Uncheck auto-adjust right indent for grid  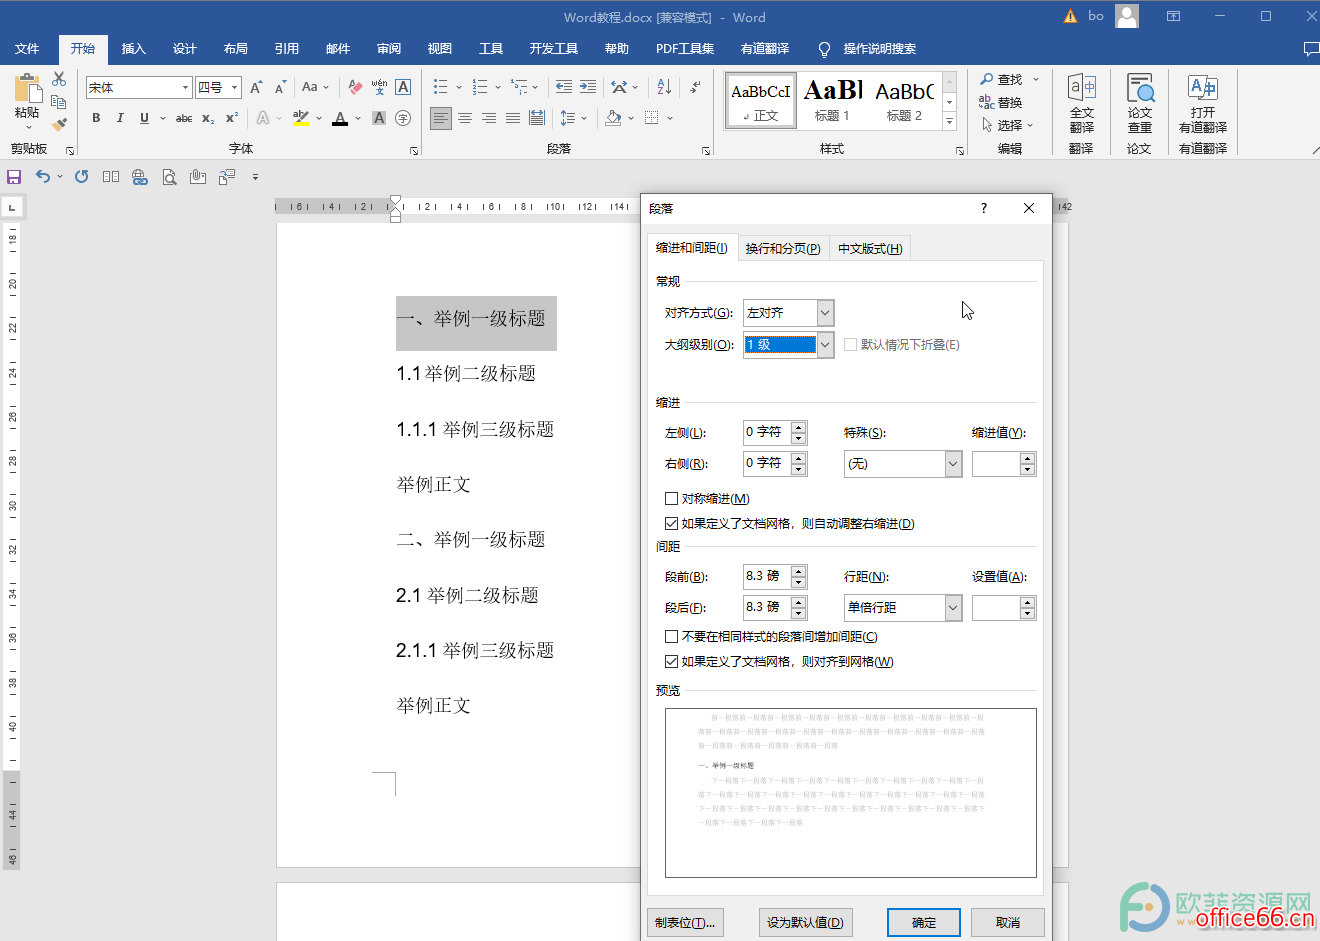(671, 523)
